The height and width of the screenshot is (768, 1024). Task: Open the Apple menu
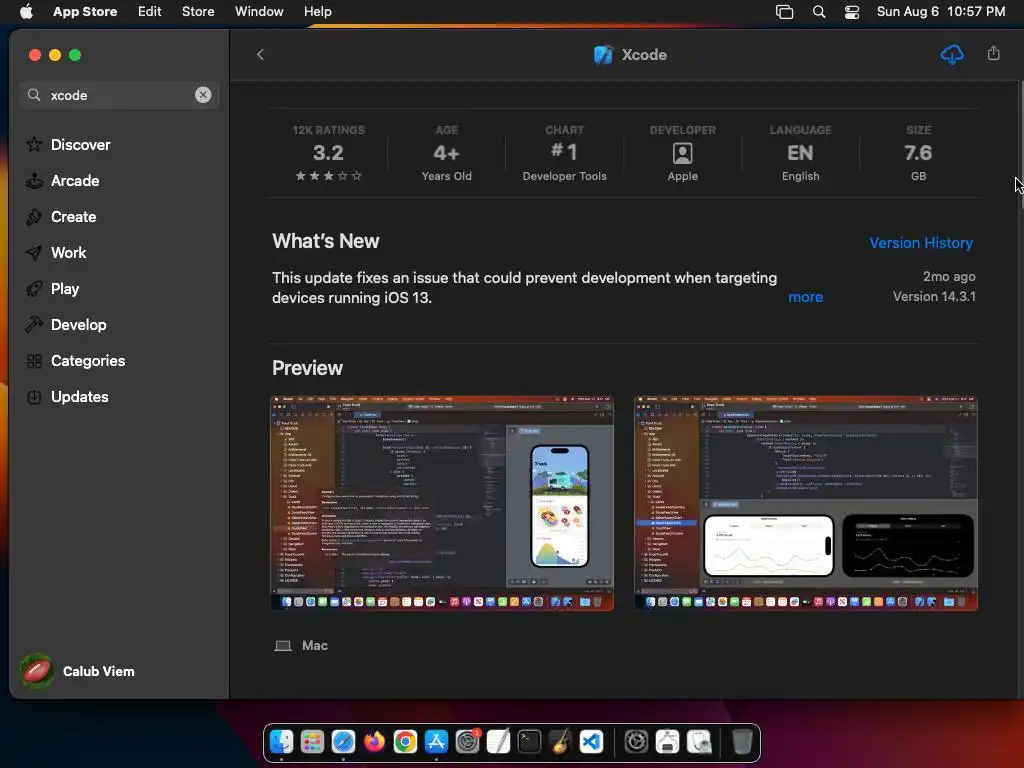click(26, 11)
